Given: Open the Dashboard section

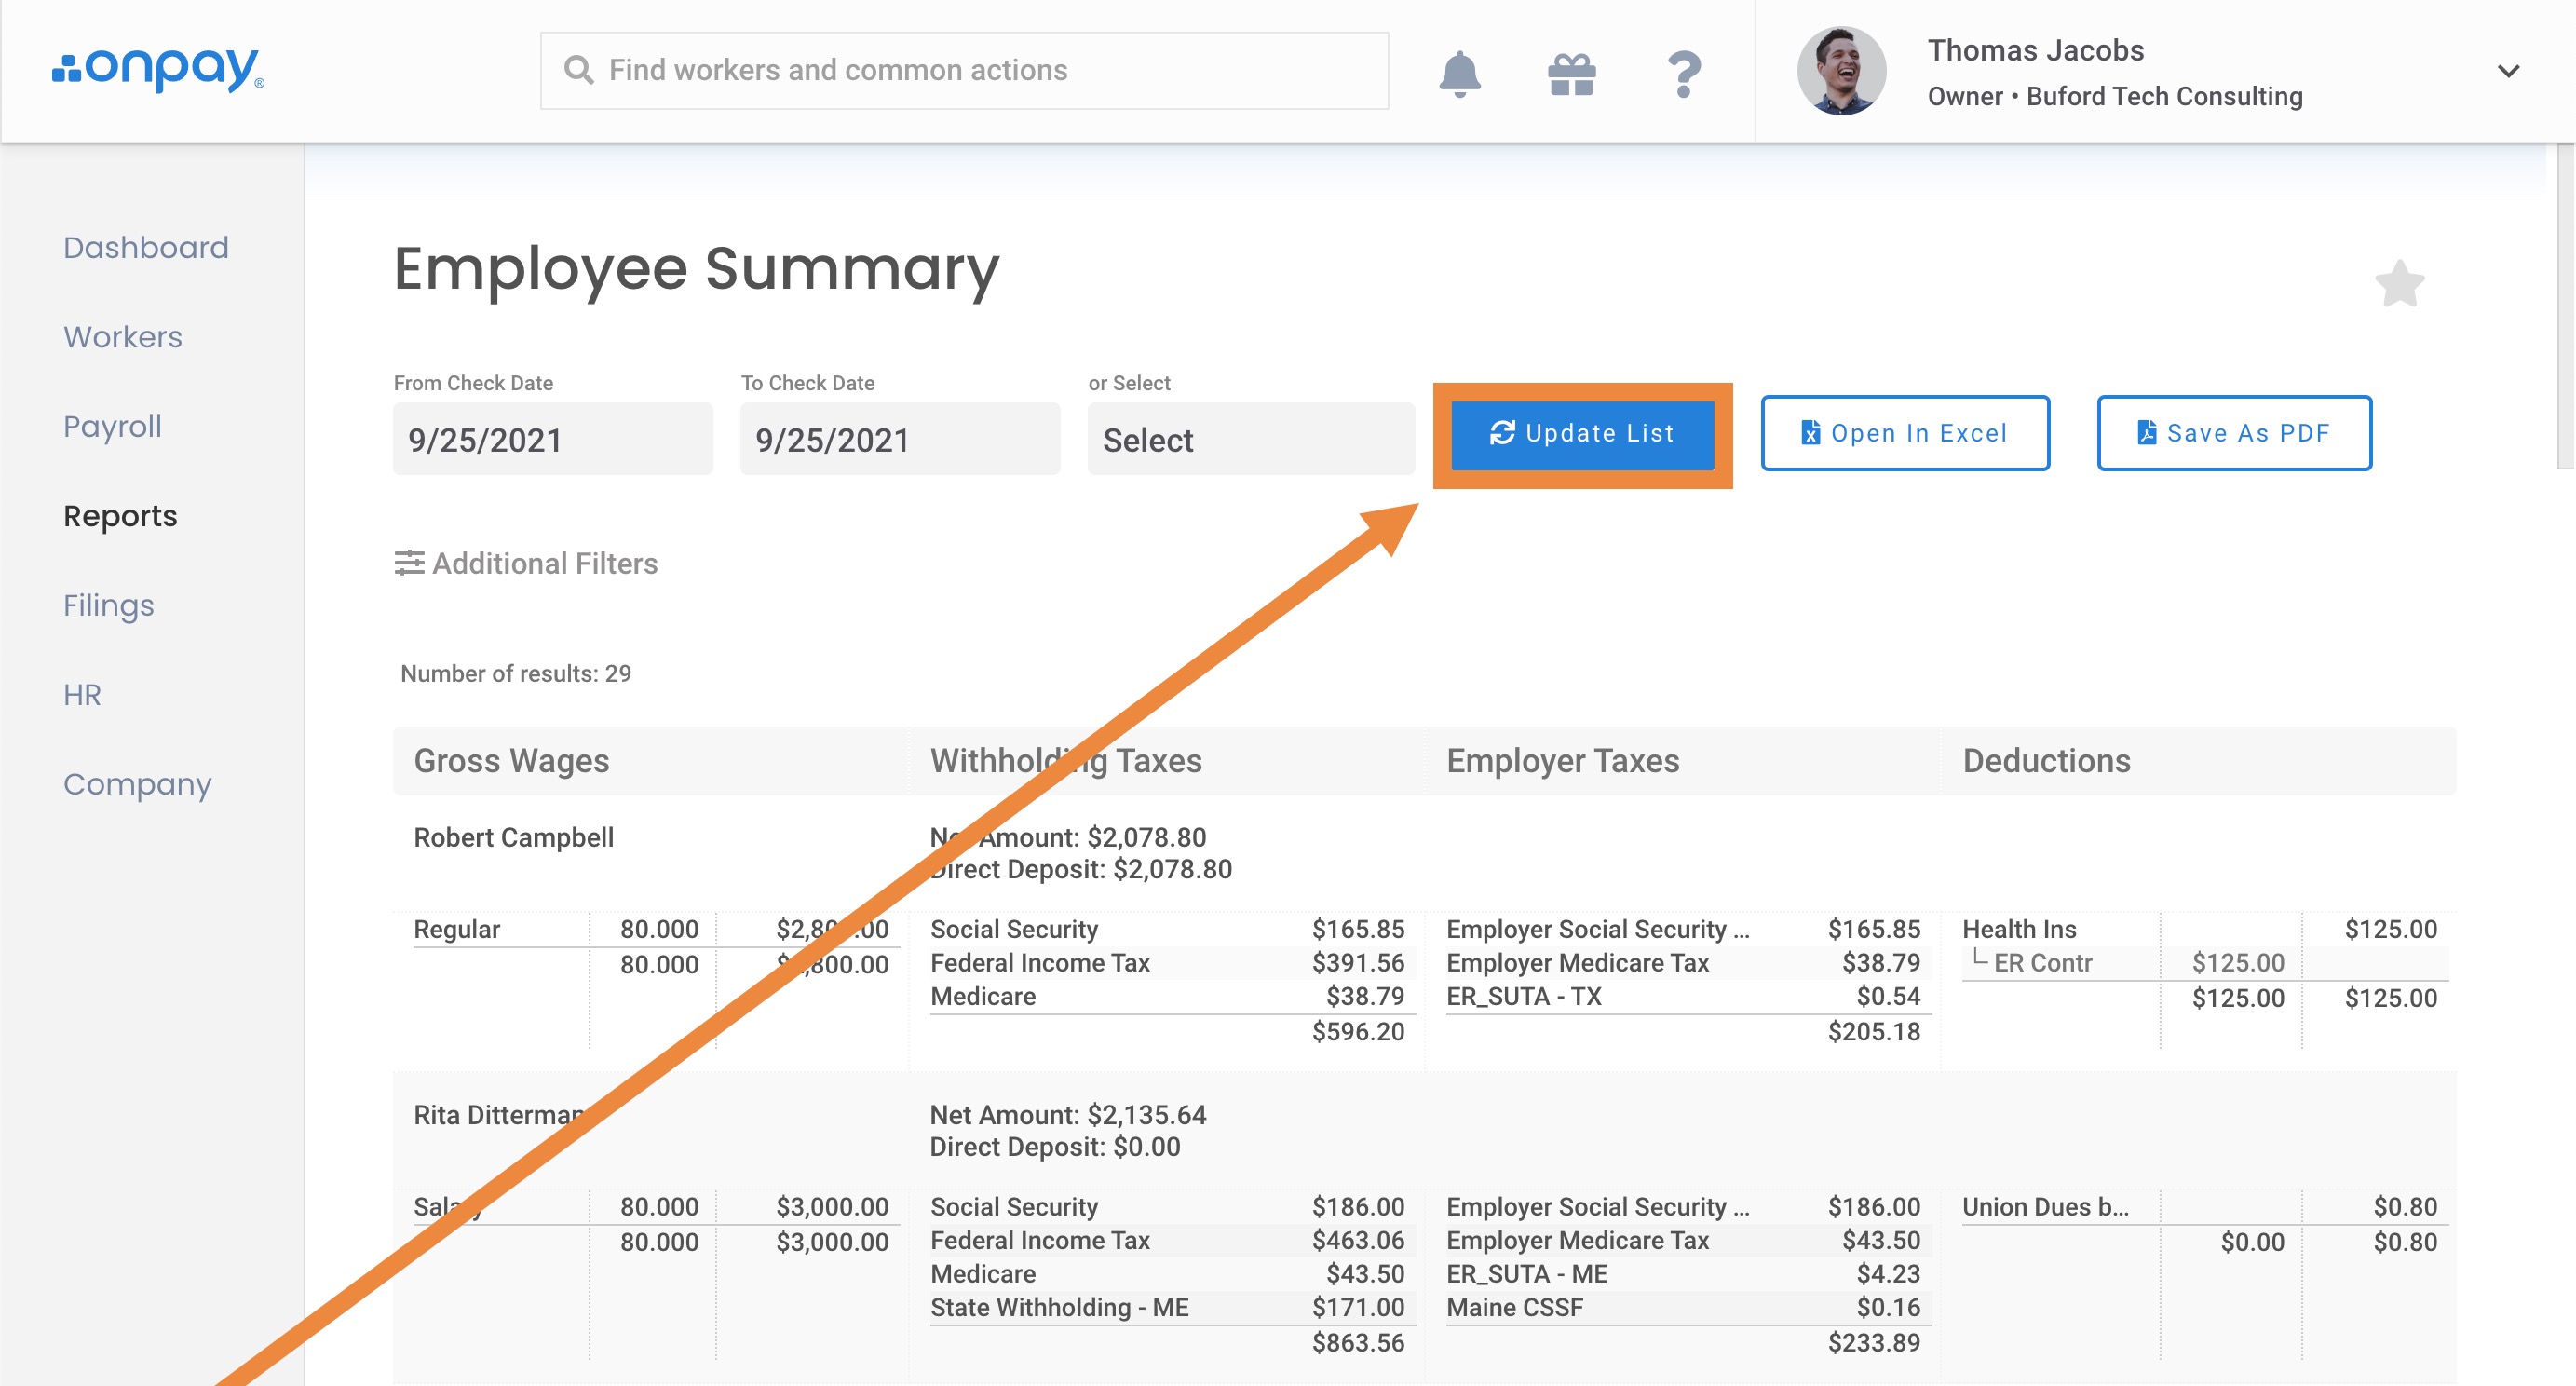Looking at the screenshot, I should click(146, 247).
